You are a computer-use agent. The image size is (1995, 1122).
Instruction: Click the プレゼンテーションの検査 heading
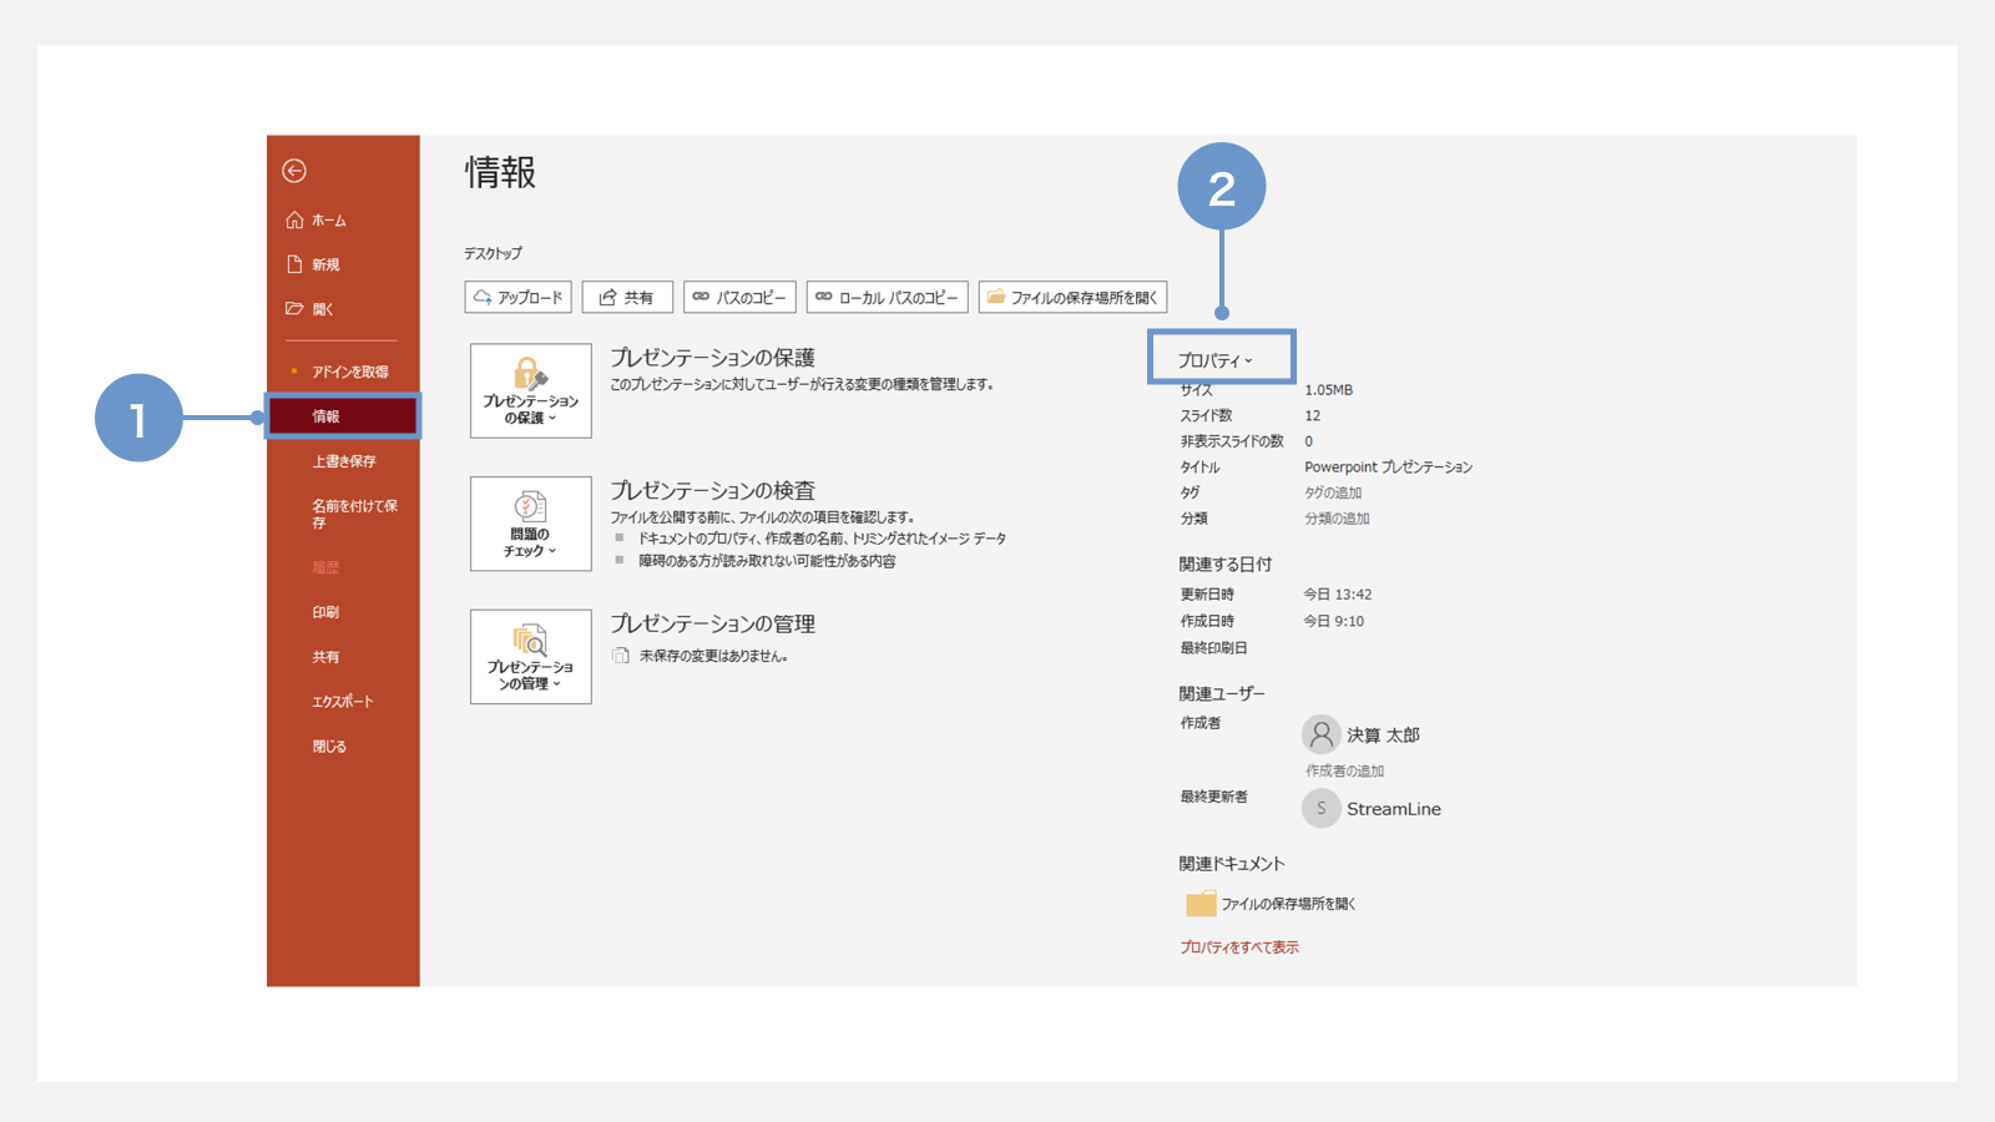tap(713, 491)
